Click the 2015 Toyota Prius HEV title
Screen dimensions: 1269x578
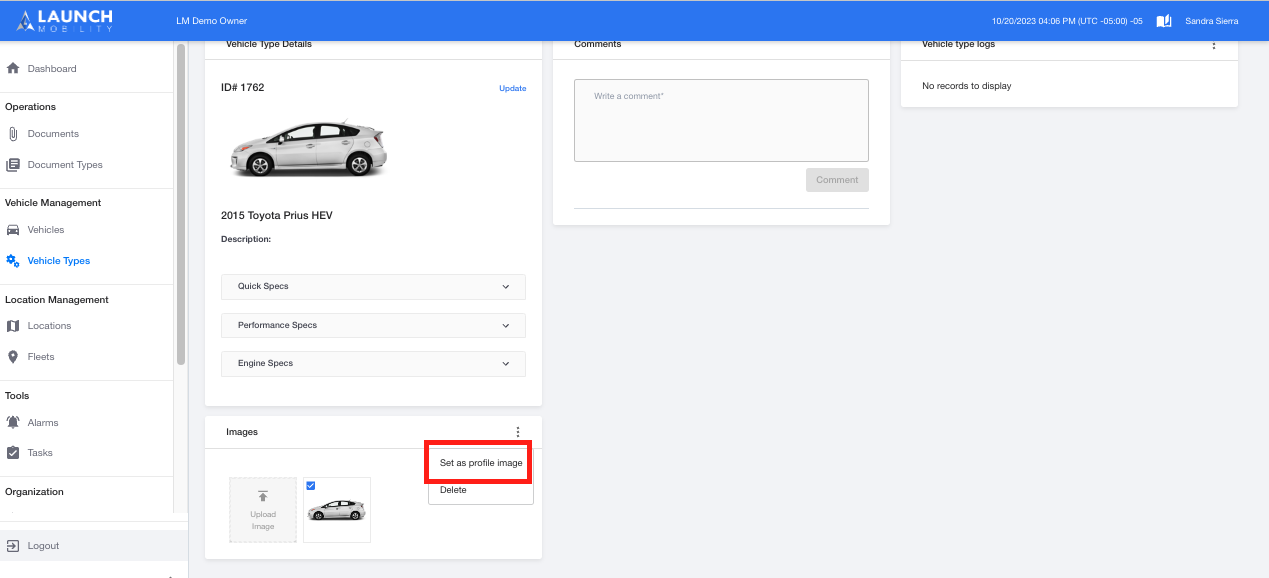(x=277, y=215)
